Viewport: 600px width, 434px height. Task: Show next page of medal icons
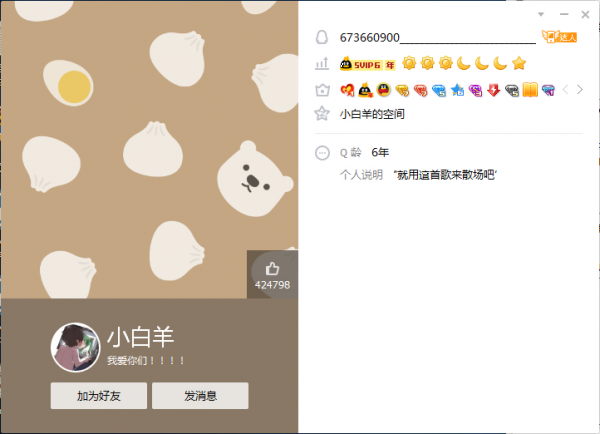[580, 90]
